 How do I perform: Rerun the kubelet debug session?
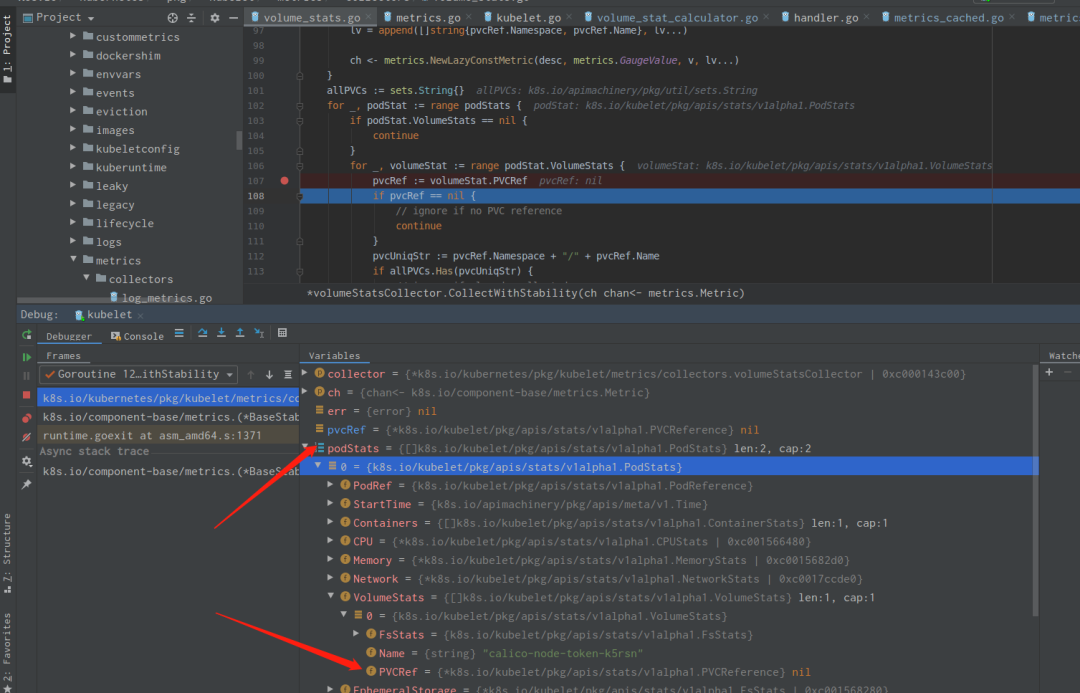point(27,335)
